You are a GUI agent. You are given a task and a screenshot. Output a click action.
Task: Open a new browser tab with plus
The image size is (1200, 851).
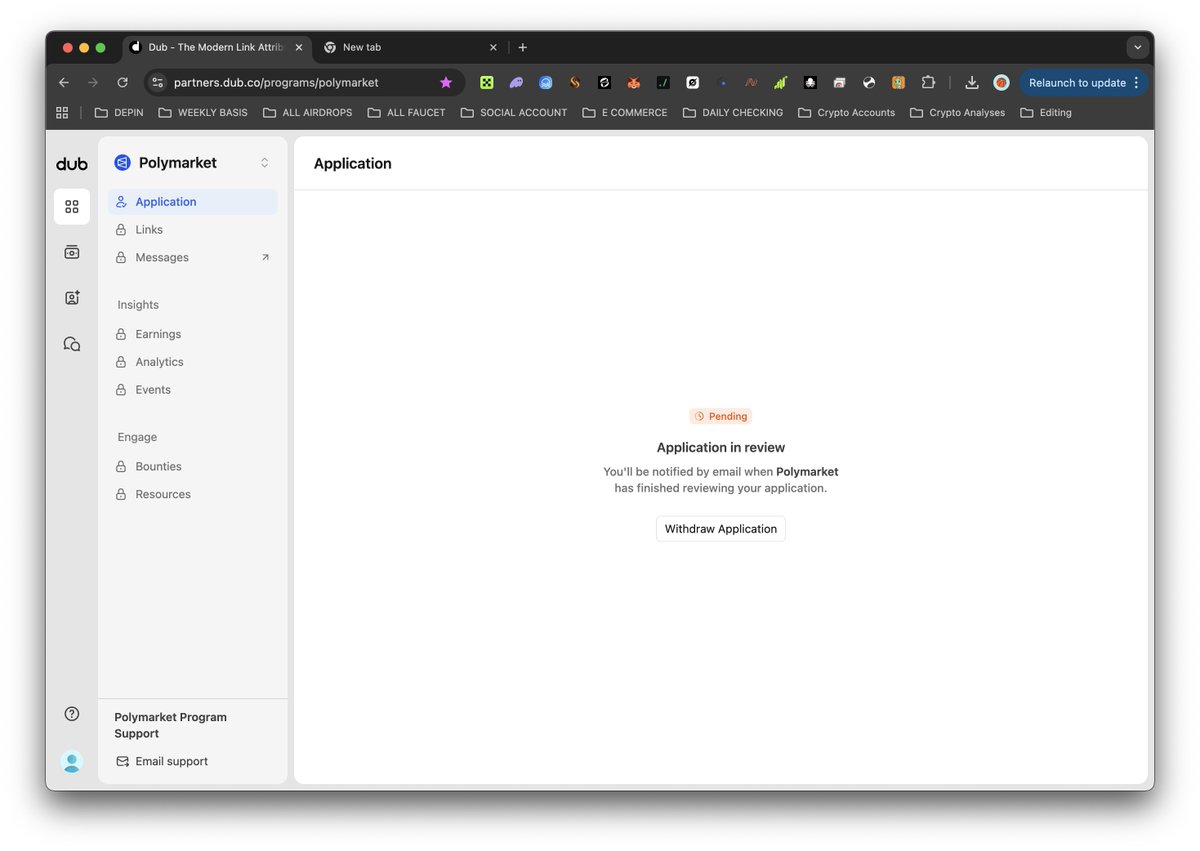tap(523, 47)
